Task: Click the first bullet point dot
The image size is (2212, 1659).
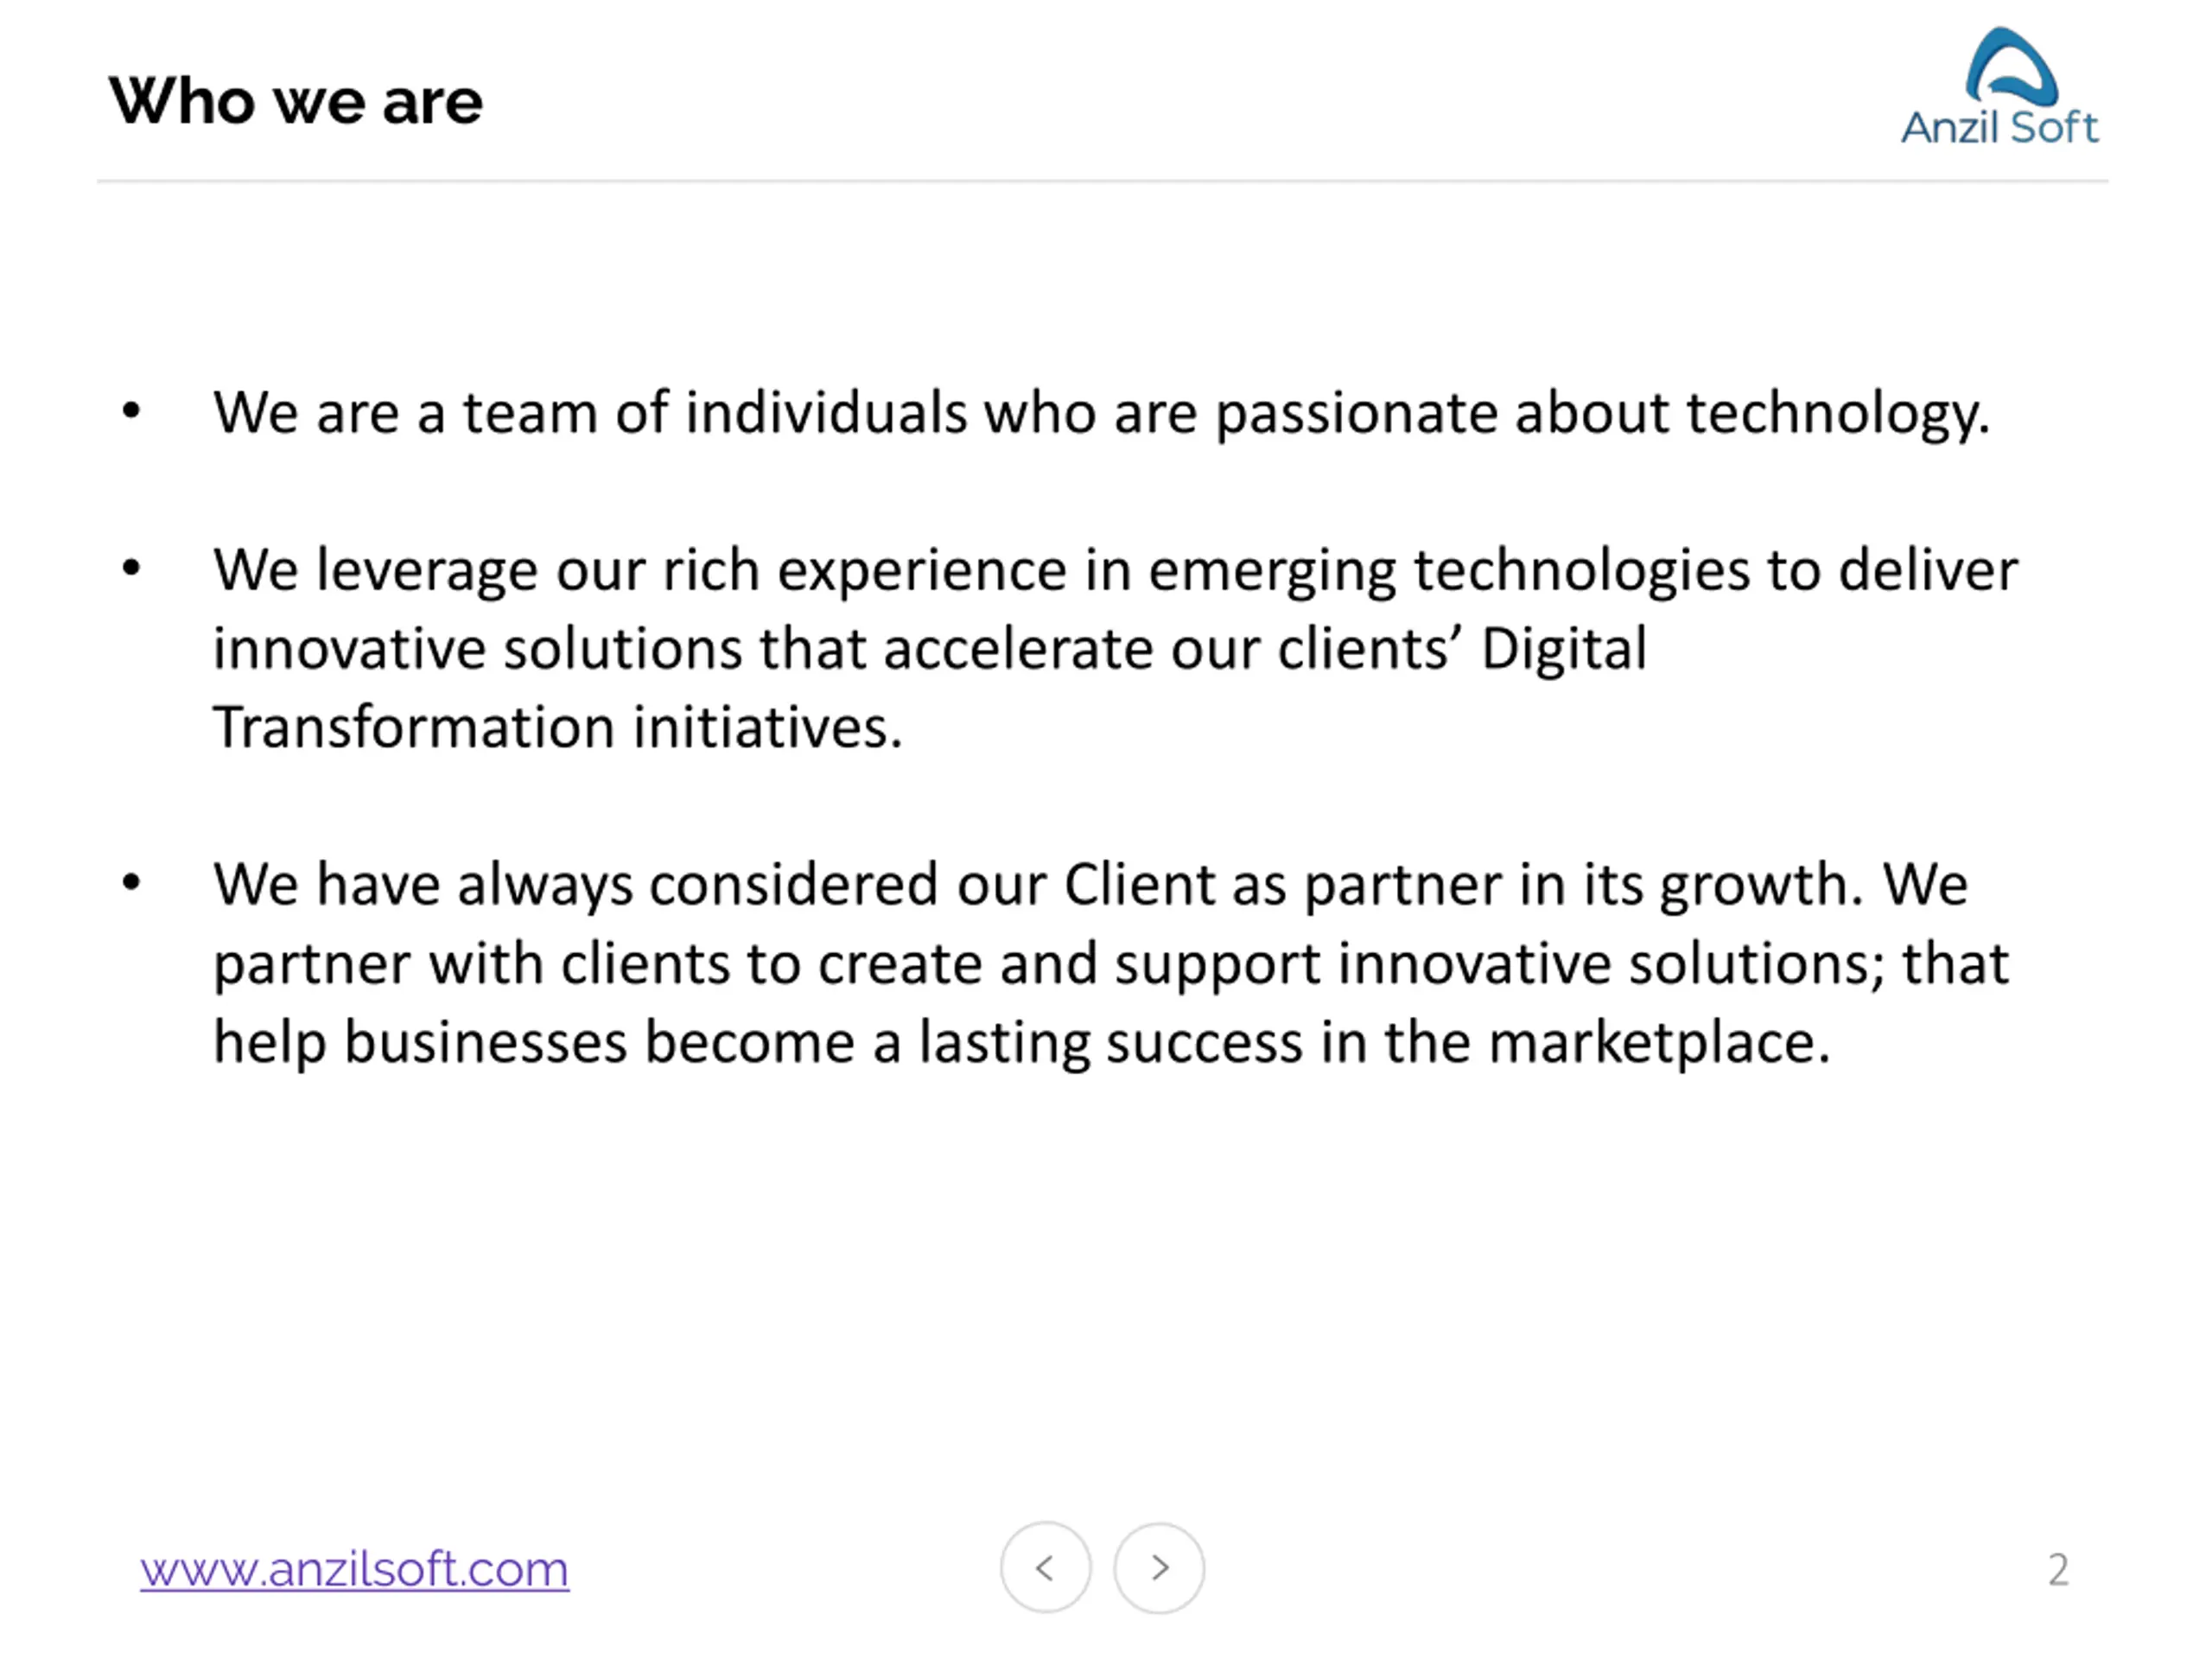Action: point(131,410)
